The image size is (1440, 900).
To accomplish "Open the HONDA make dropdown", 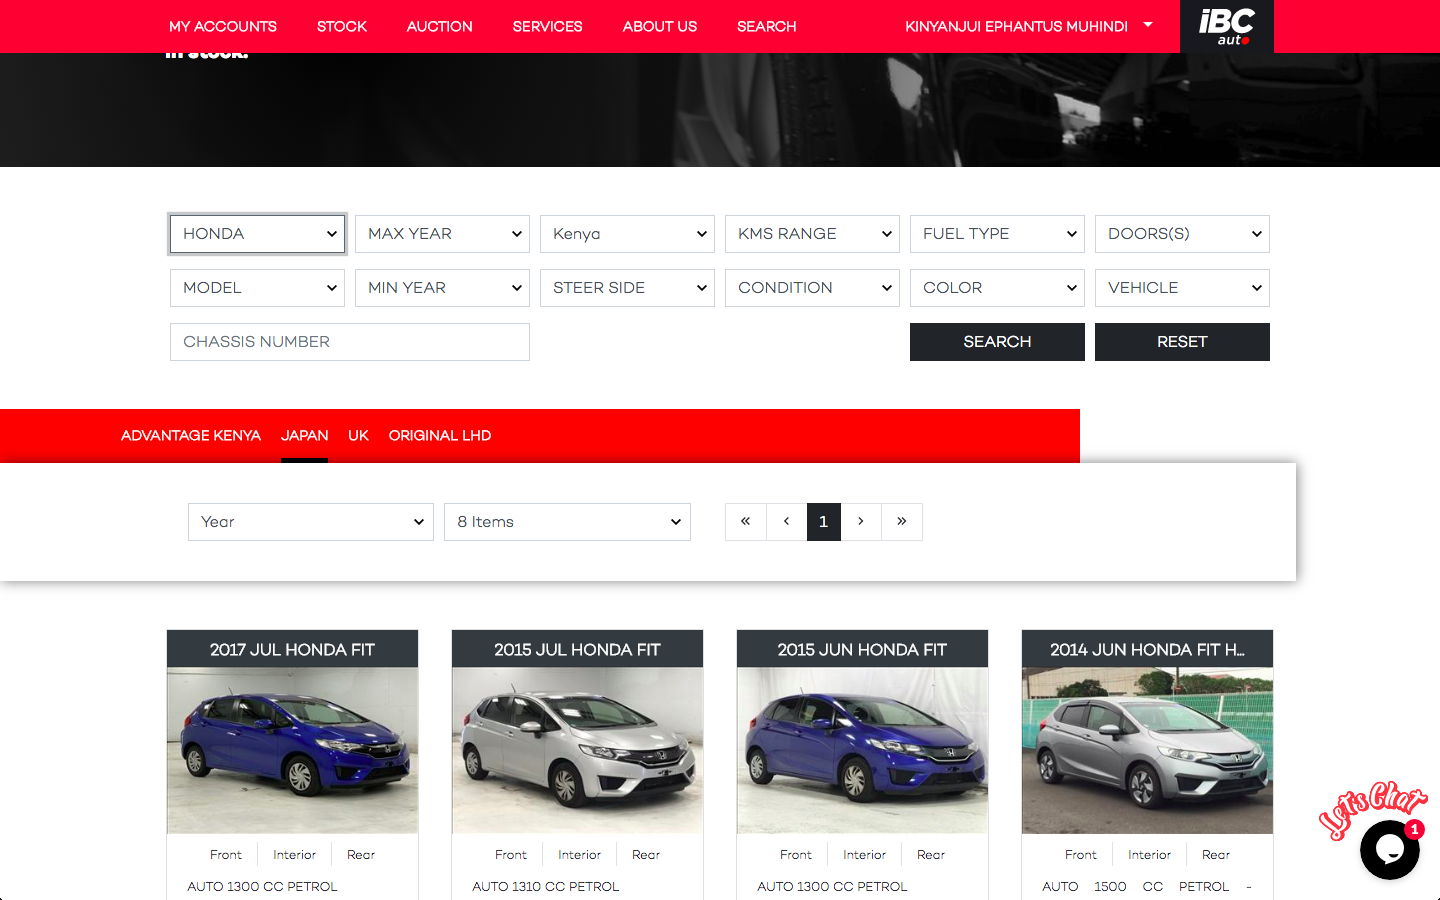I will click(x=258, y=234).
